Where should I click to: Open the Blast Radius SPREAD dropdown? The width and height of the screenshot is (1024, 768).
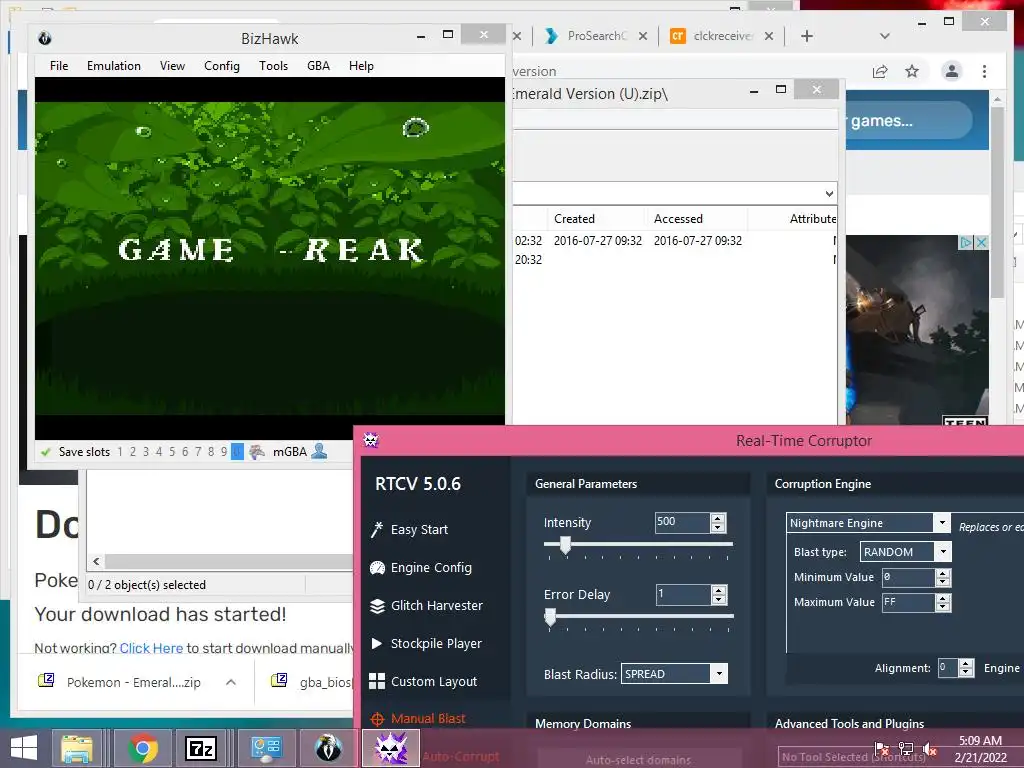(719, 674)
